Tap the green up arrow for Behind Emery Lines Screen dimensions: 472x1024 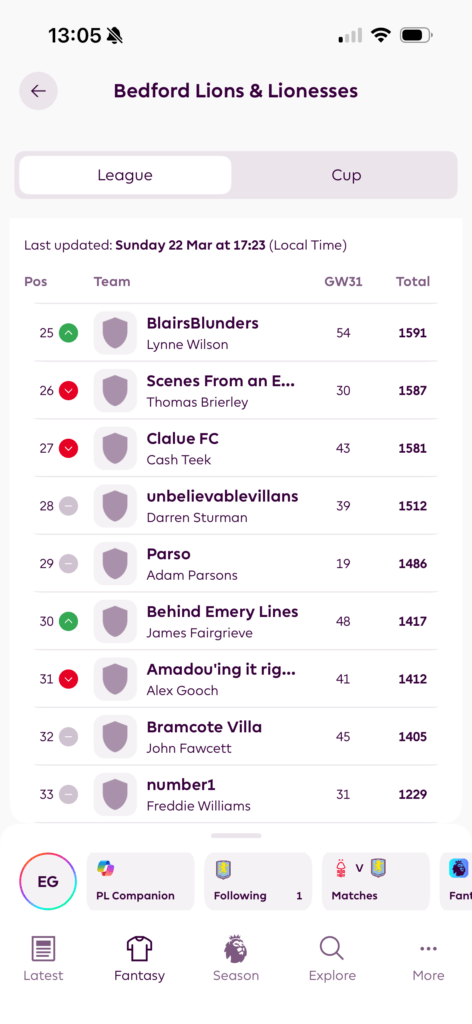click(69, 621)
